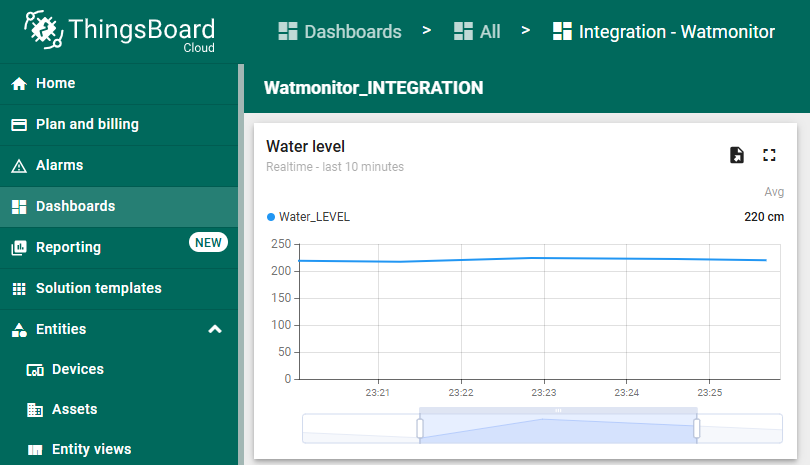Collapse the Entities section chevron
The image size is (810, 465).
click(214, 329)
